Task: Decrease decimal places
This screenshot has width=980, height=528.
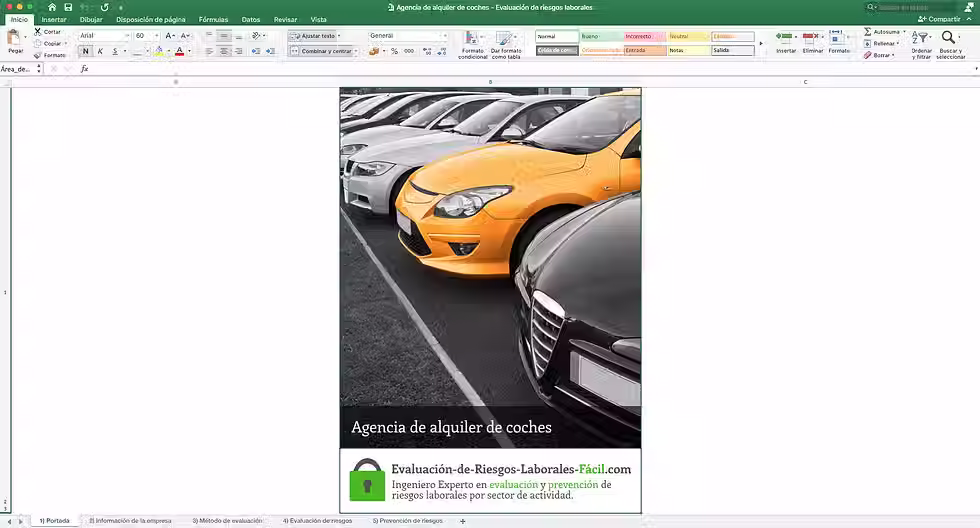Action: click(x=441, y=51)
